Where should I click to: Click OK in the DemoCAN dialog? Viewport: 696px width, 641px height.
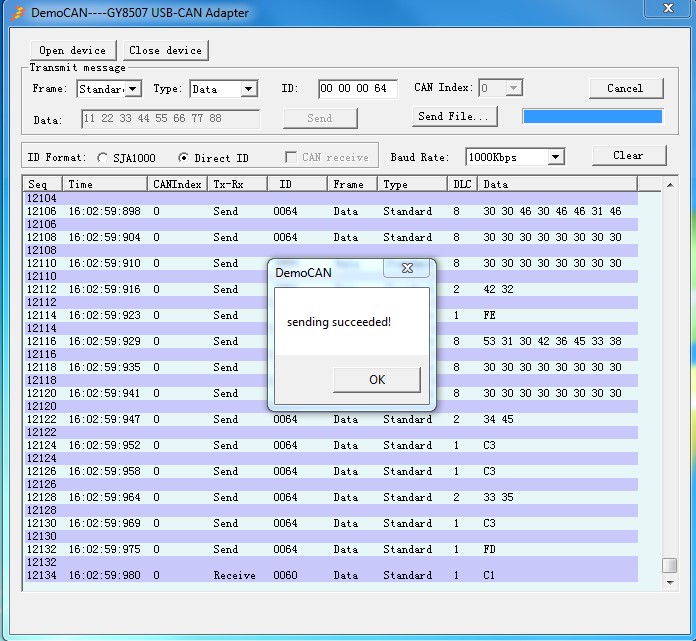coord(377,380)
